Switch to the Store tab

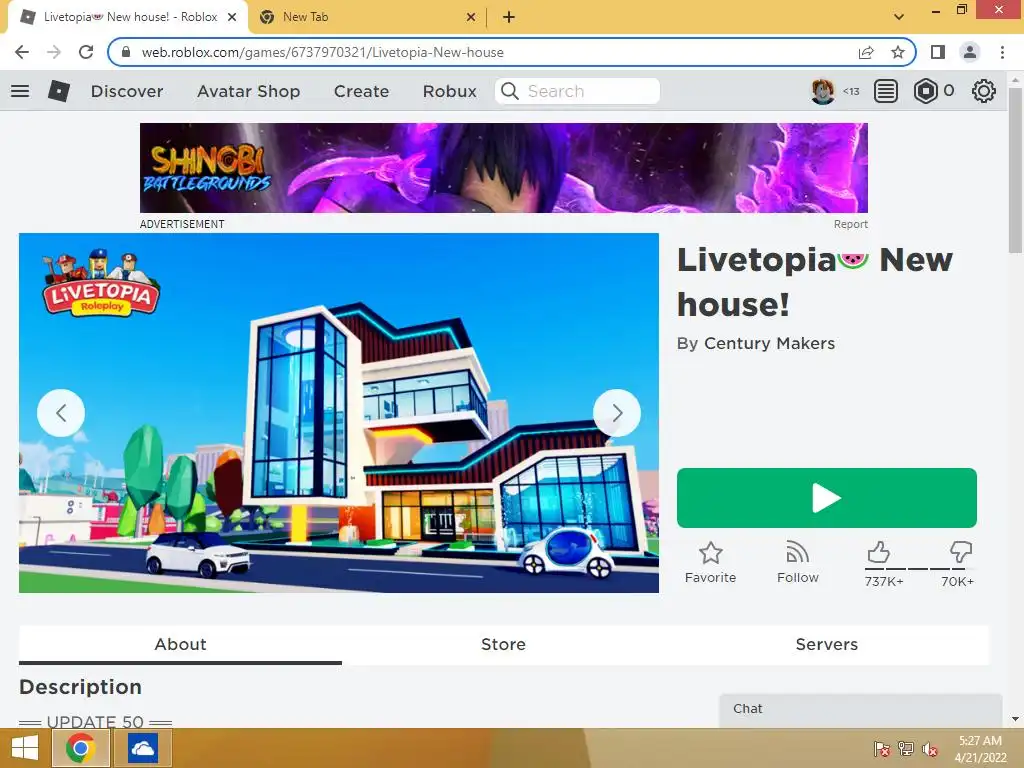[x=504, y=645]
